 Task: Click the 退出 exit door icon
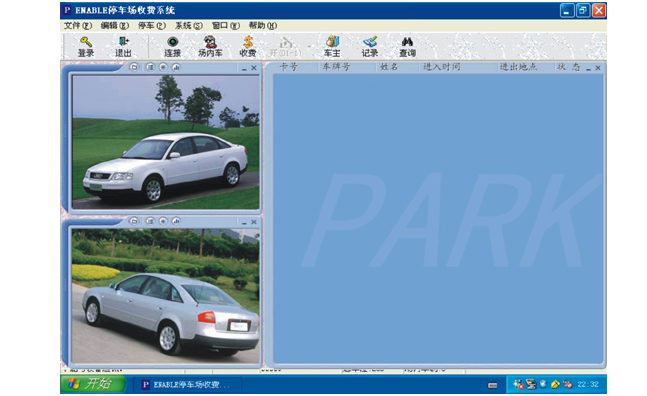click(x=123, y=46)
